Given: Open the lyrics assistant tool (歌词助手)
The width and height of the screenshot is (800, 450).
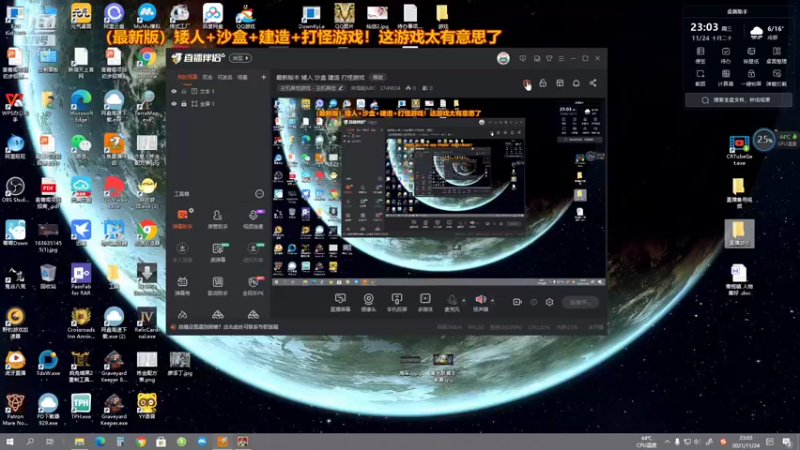Looking at the screenshot, I should pos(218,286).
